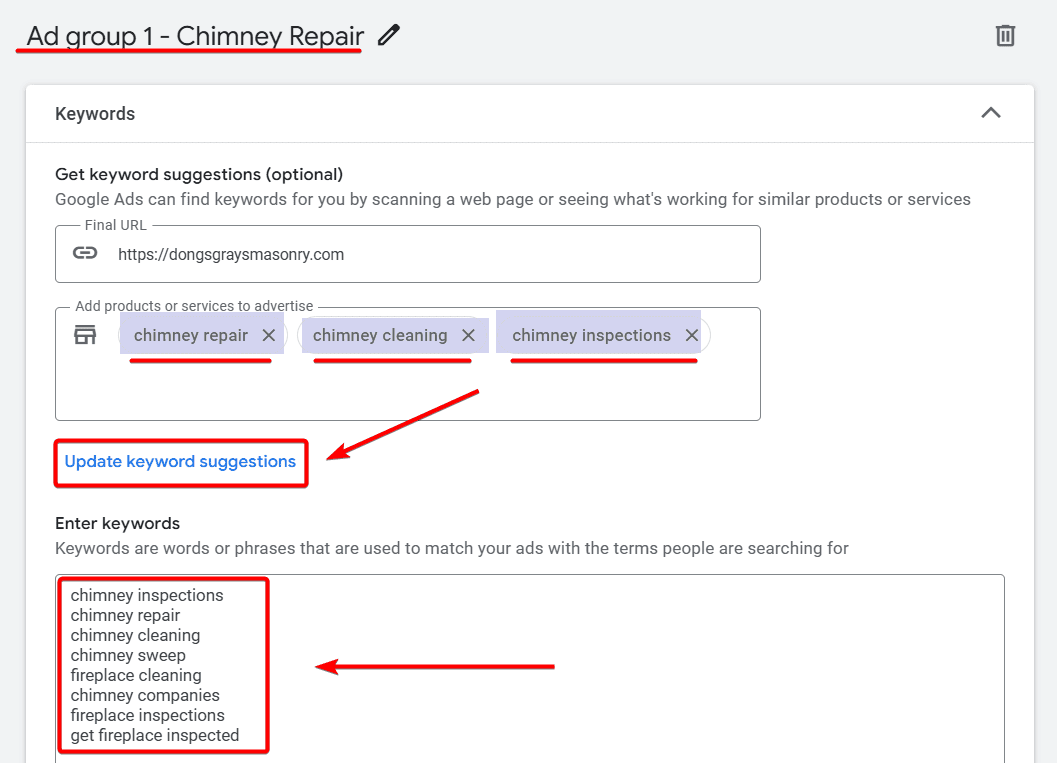Select the chimney cleaning chip label
Image resolution: width=1057 pixels, height=763 pixels.
[x=380, y=335]
